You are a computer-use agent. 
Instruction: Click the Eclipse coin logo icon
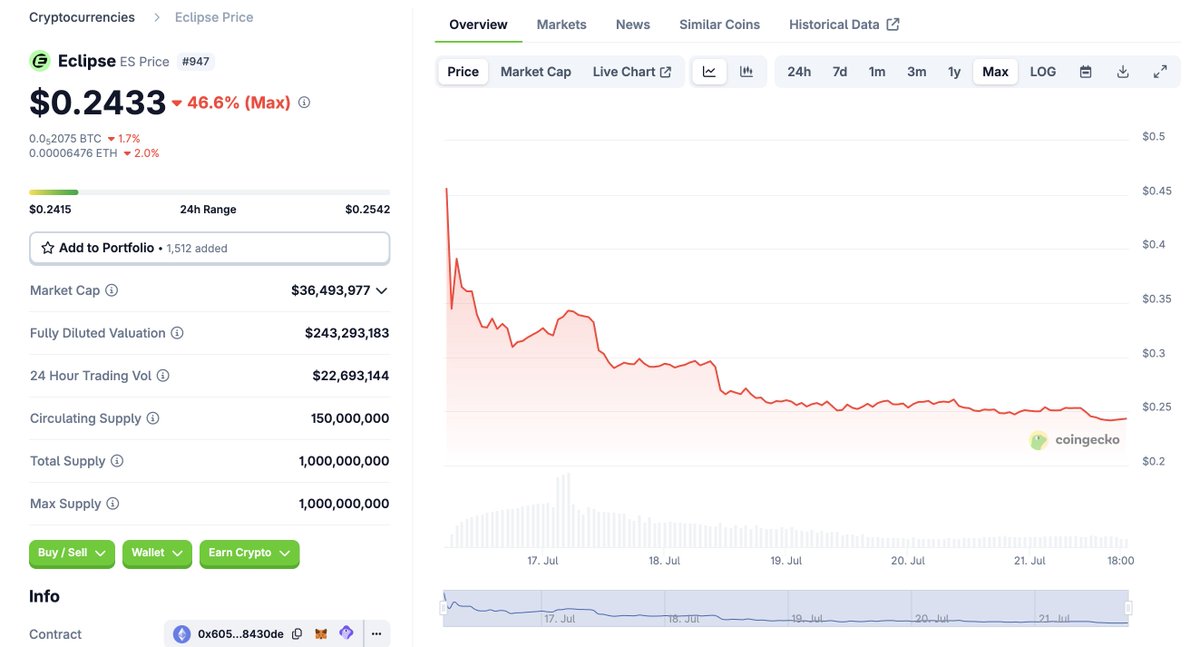point(40,61)
